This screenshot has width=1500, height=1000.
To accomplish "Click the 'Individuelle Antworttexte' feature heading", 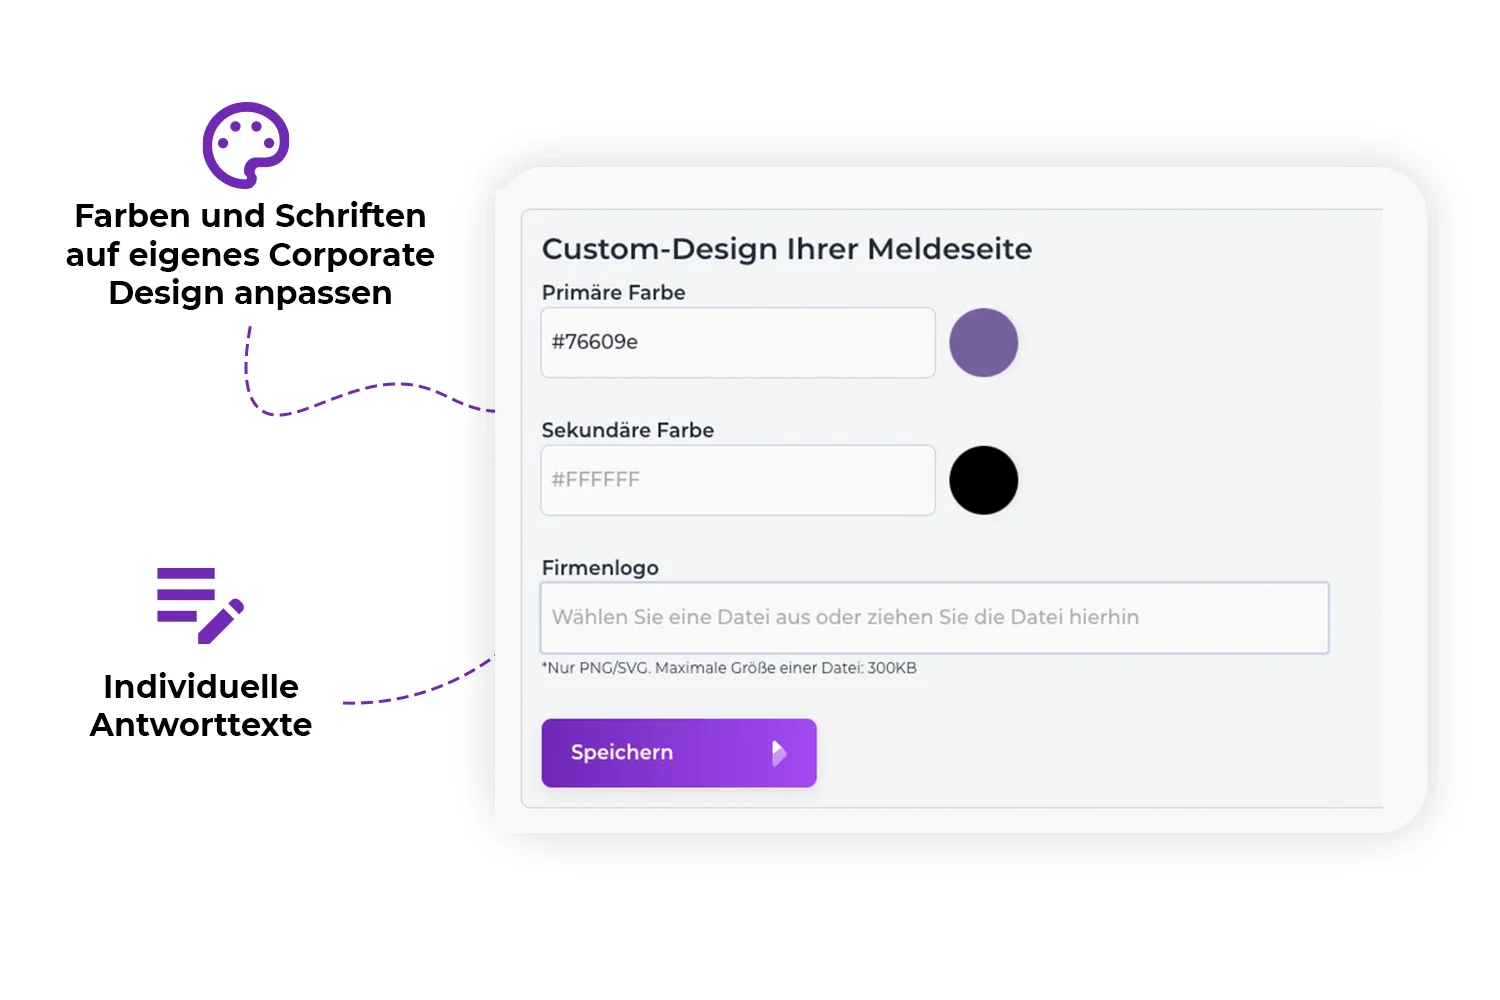I will point(201,705).
